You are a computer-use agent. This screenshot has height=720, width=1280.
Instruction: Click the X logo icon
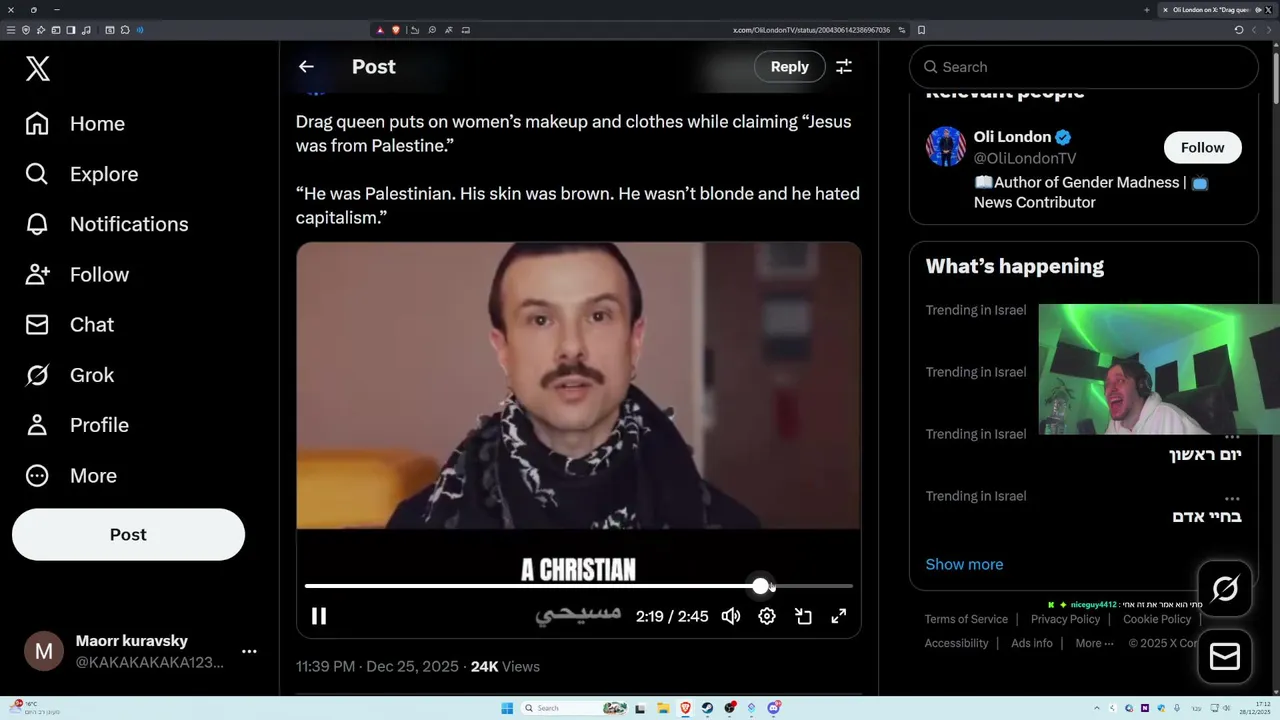click(38, 69)
